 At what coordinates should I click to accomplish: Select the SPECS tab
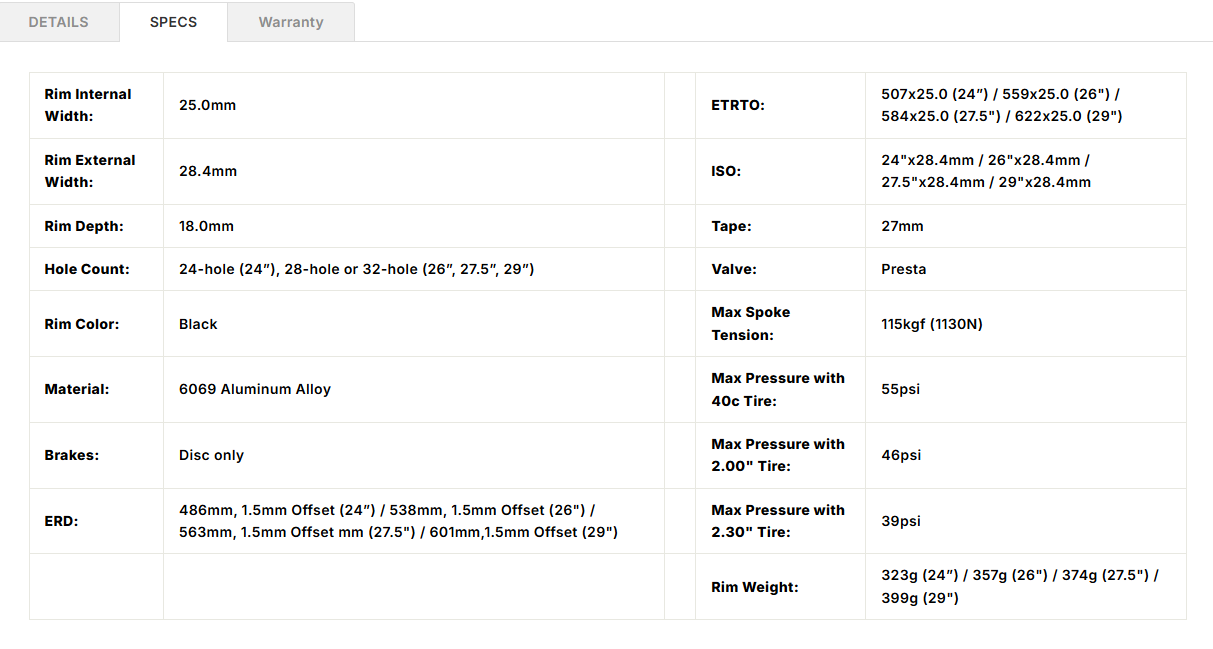point(173,22)
